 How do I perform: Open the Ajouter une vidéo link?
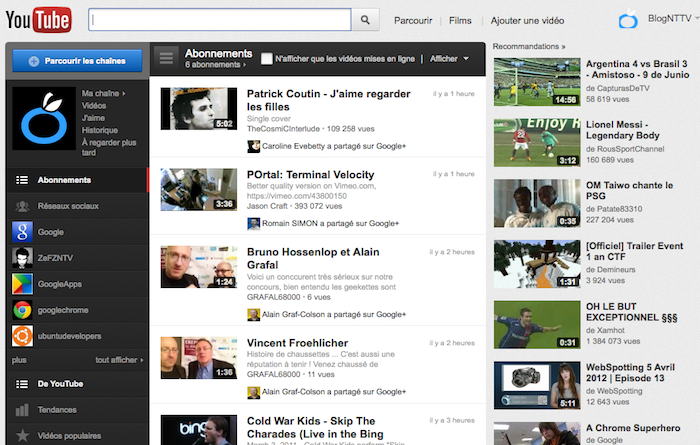pos(527,20)
